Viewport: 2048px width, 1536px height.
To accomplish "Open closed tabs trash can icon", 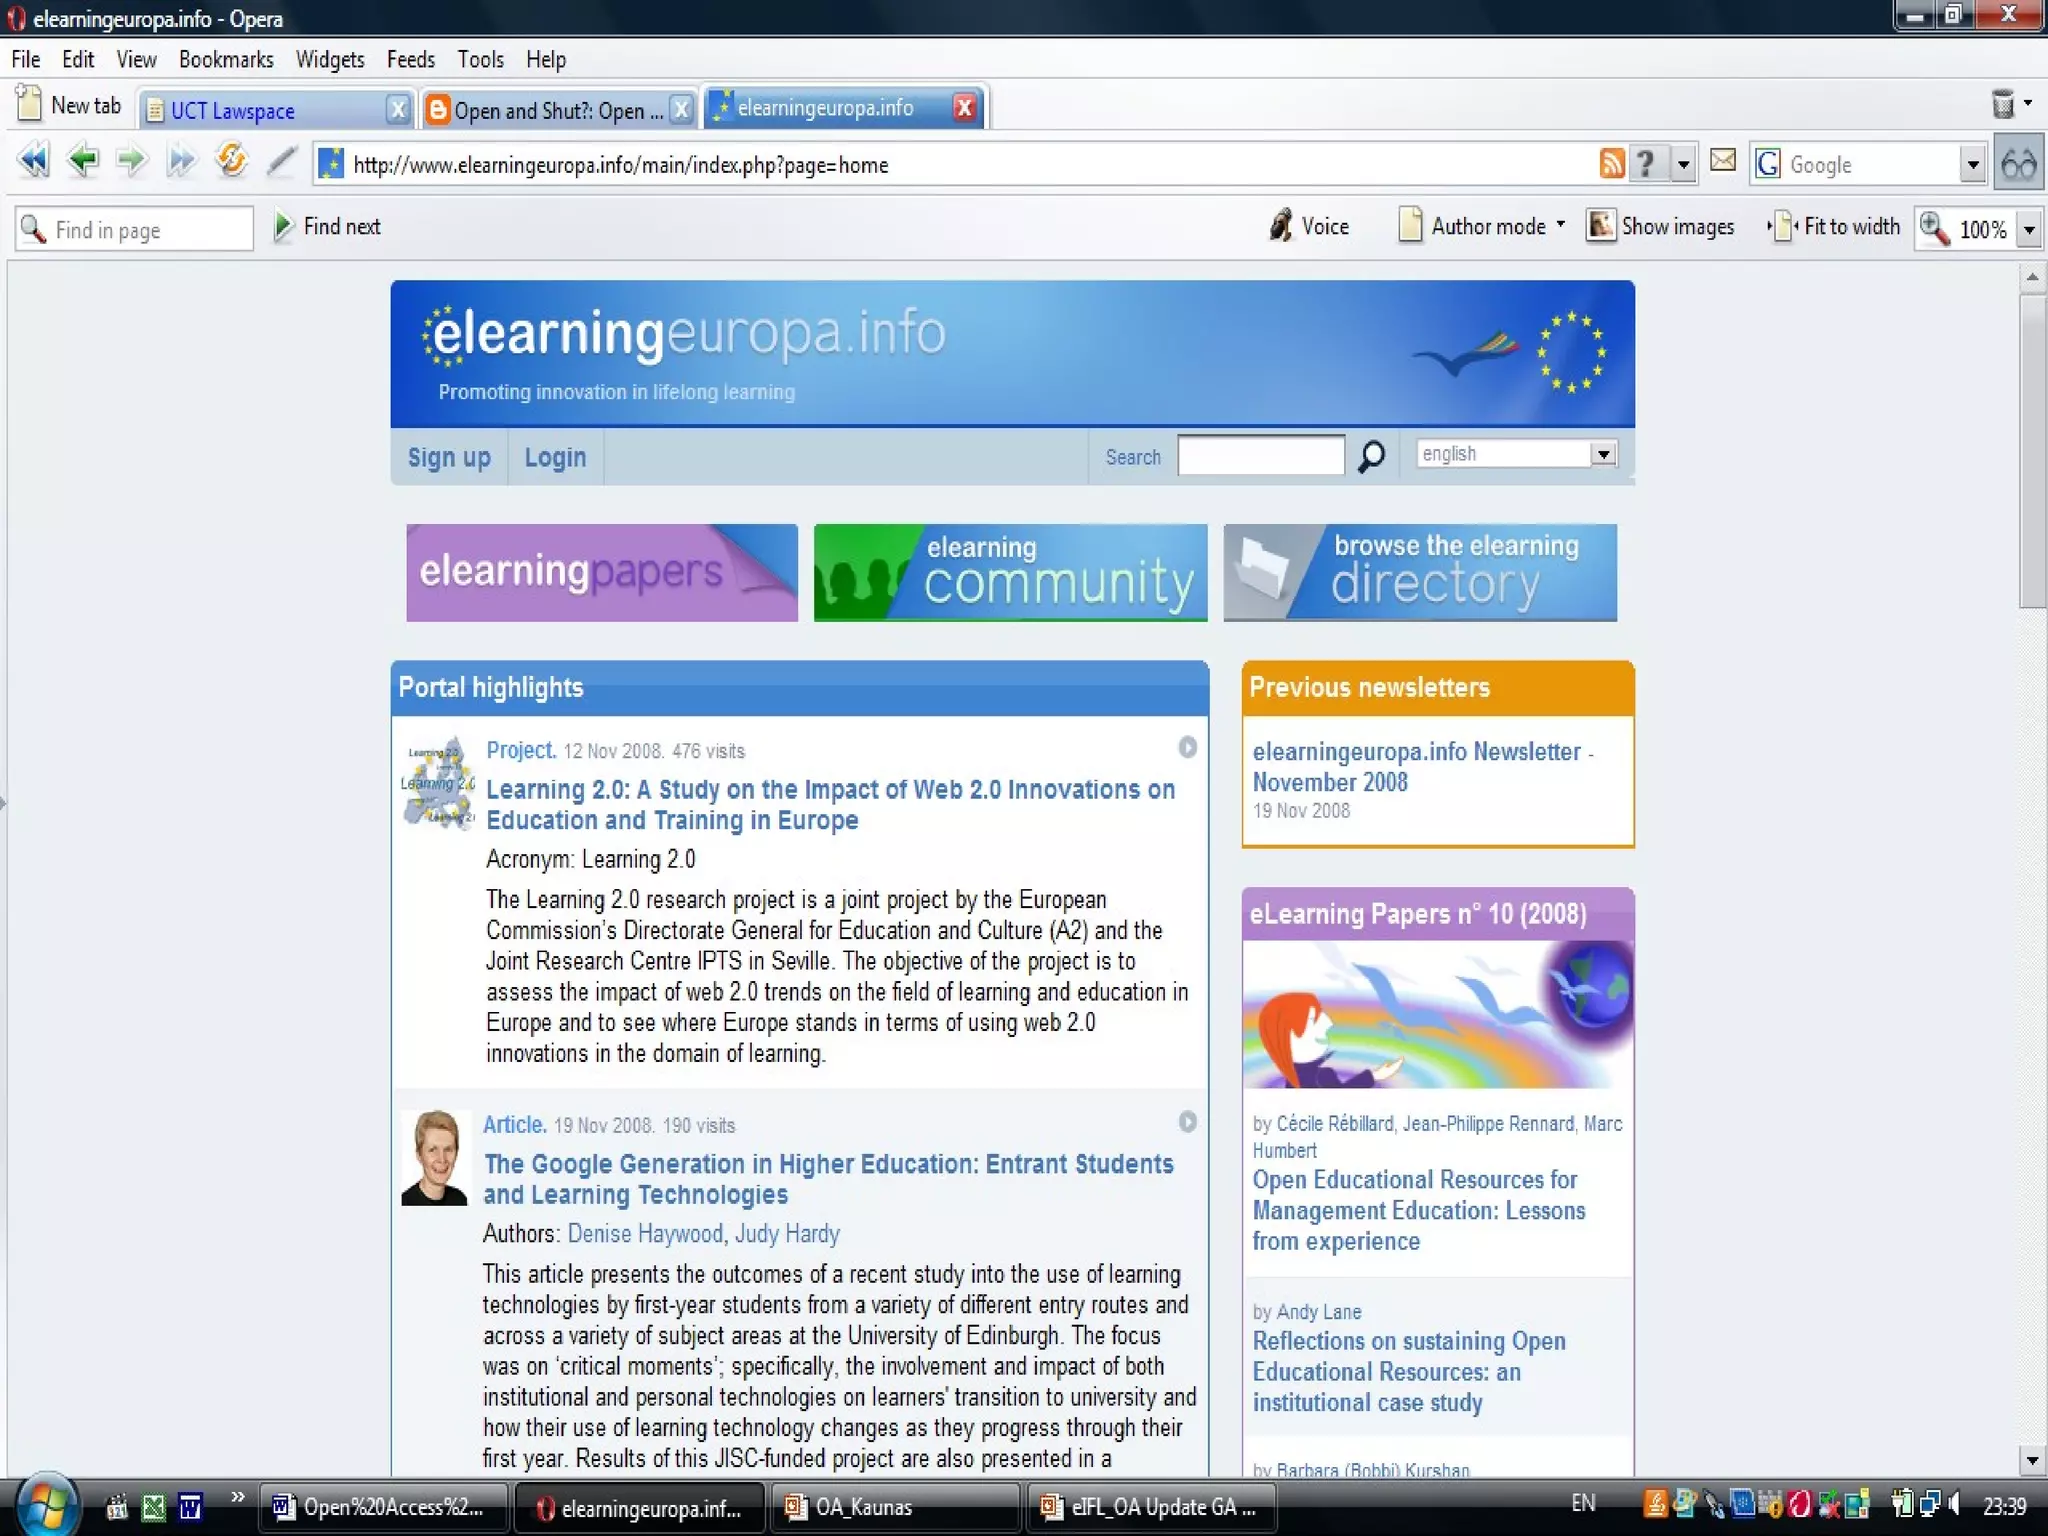I will (2003, 104).
